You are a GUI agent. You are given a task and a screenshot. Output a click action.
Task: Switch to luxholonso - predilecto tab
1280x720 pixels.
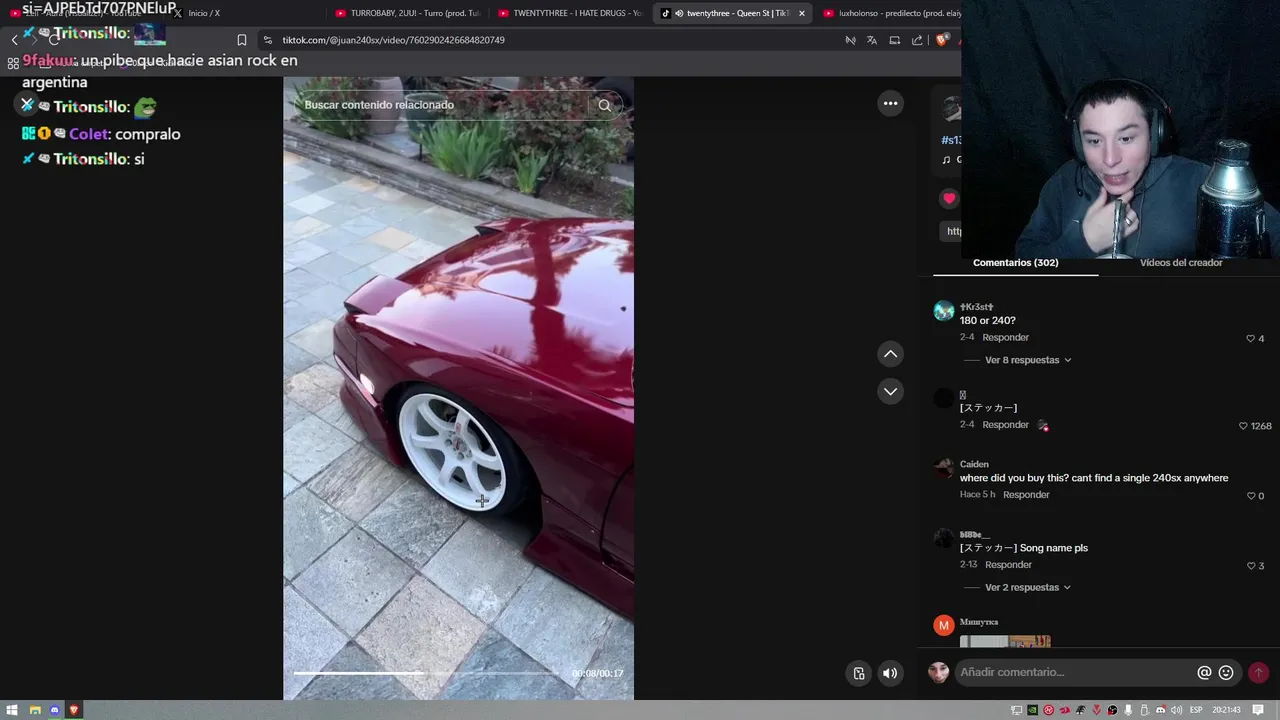(890, 13)
